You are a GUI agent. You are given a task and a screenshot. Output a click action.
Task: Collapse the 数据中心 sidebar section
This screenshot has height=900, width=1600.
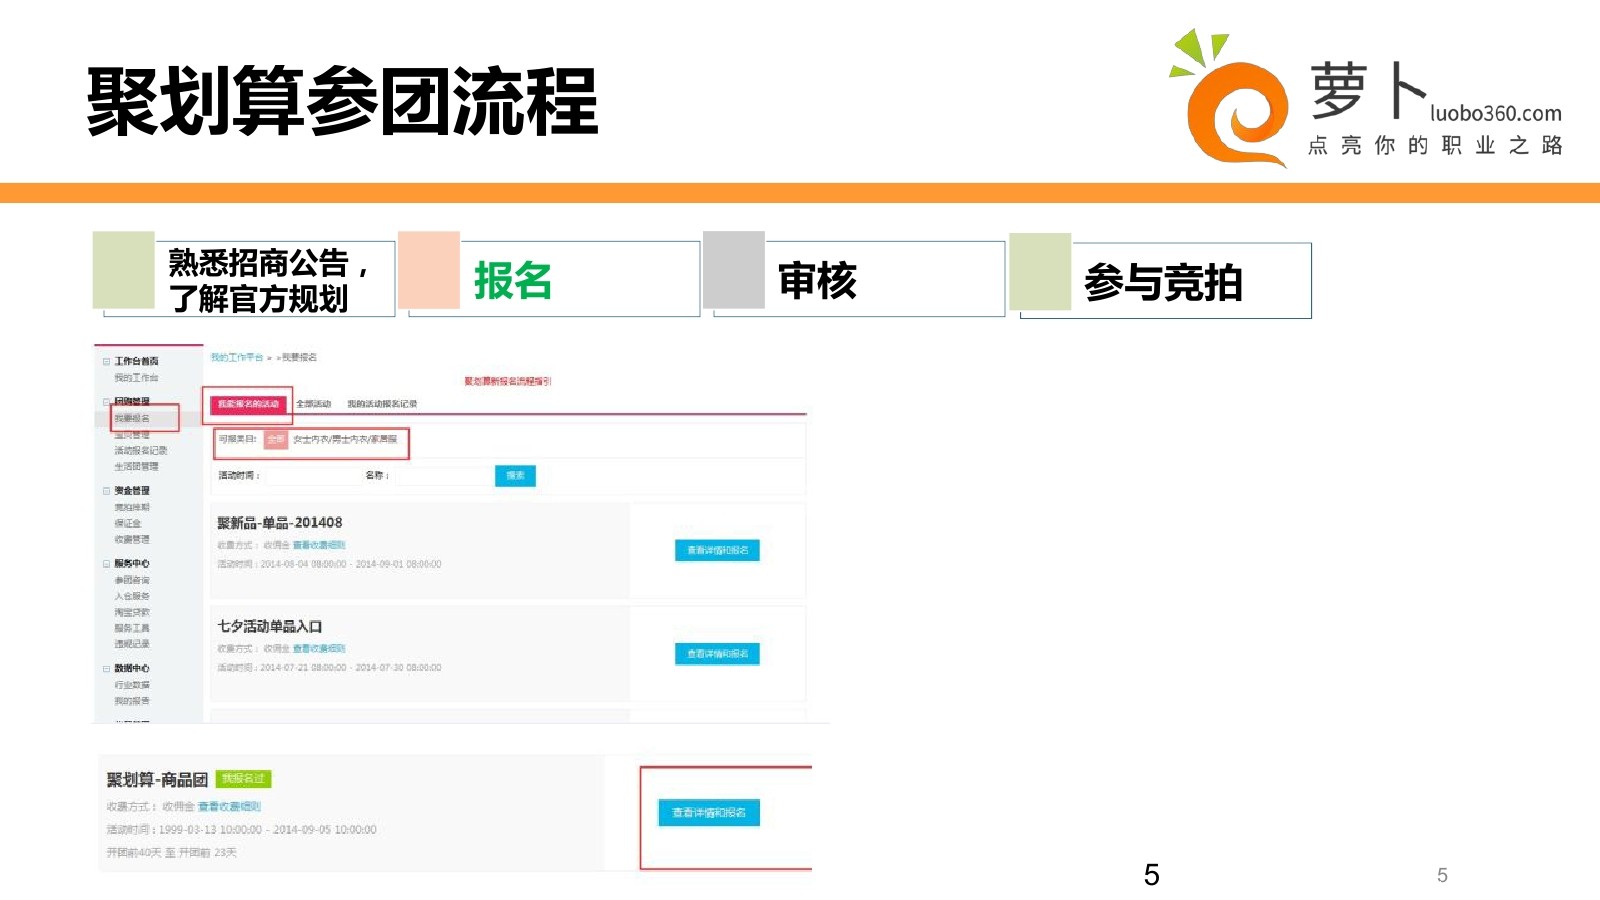tap(106, 669)
